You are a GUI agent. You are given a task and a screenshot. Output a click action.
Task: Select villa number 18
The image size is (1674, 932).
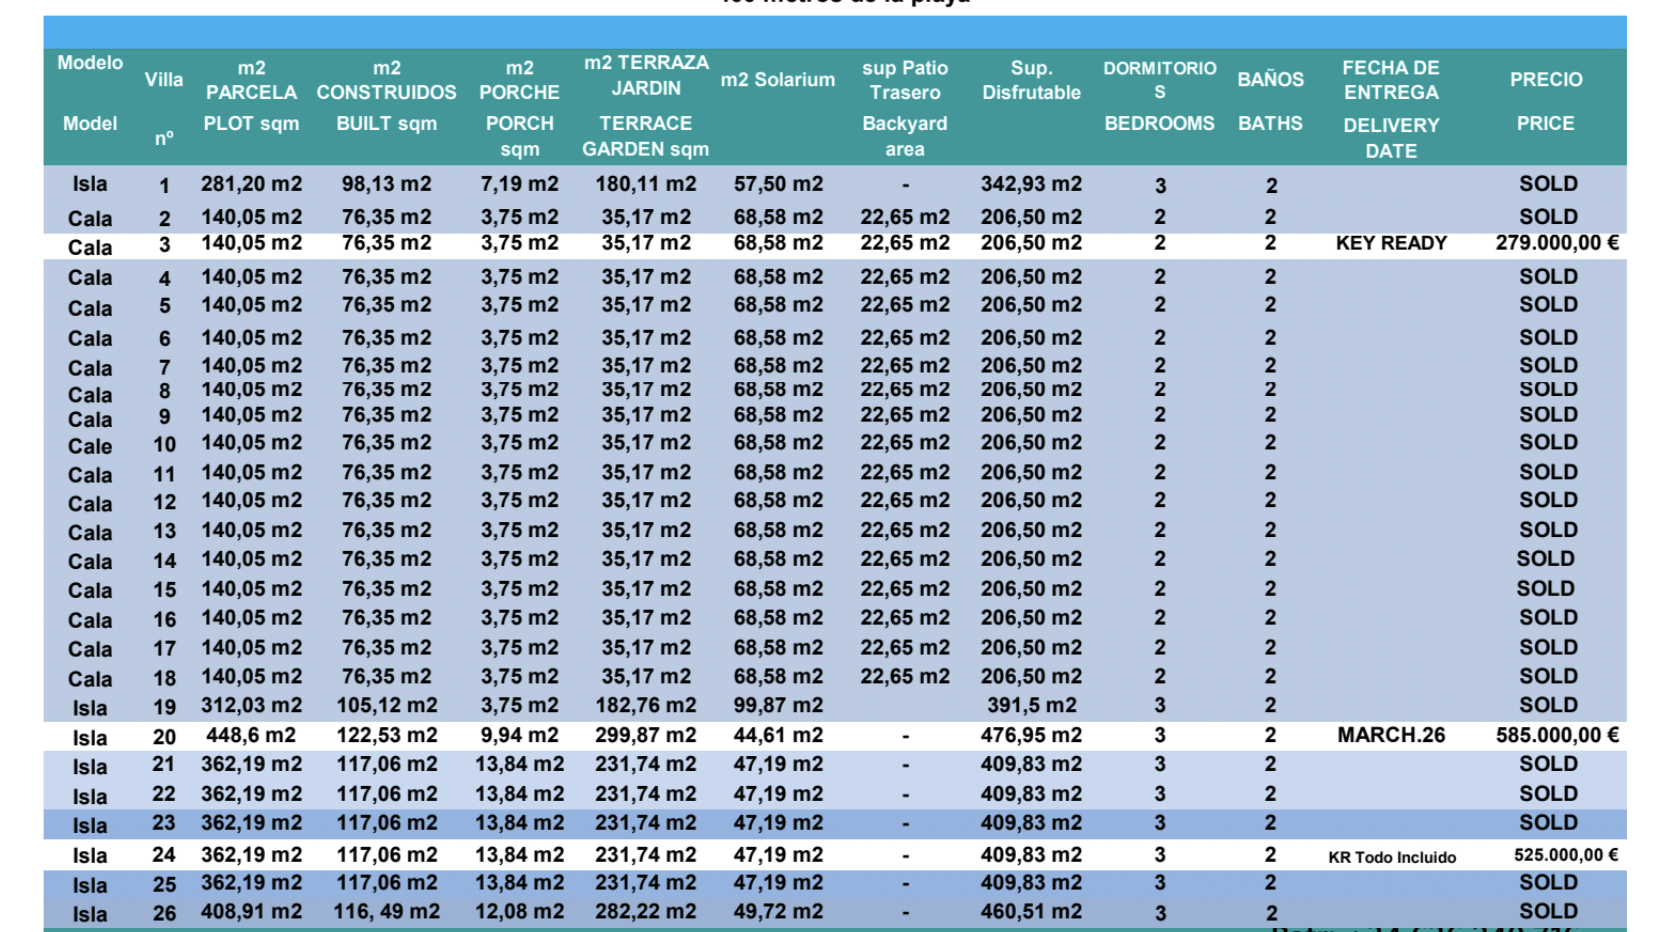click(164, 679)
